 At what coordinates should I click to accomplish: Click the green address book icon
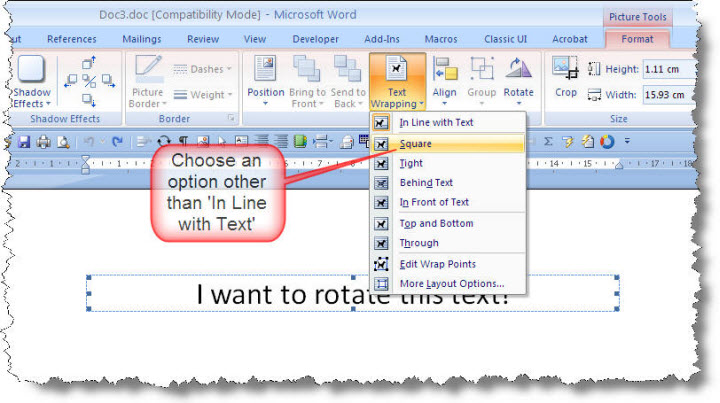pyautogui.click(x=300, y=142)
